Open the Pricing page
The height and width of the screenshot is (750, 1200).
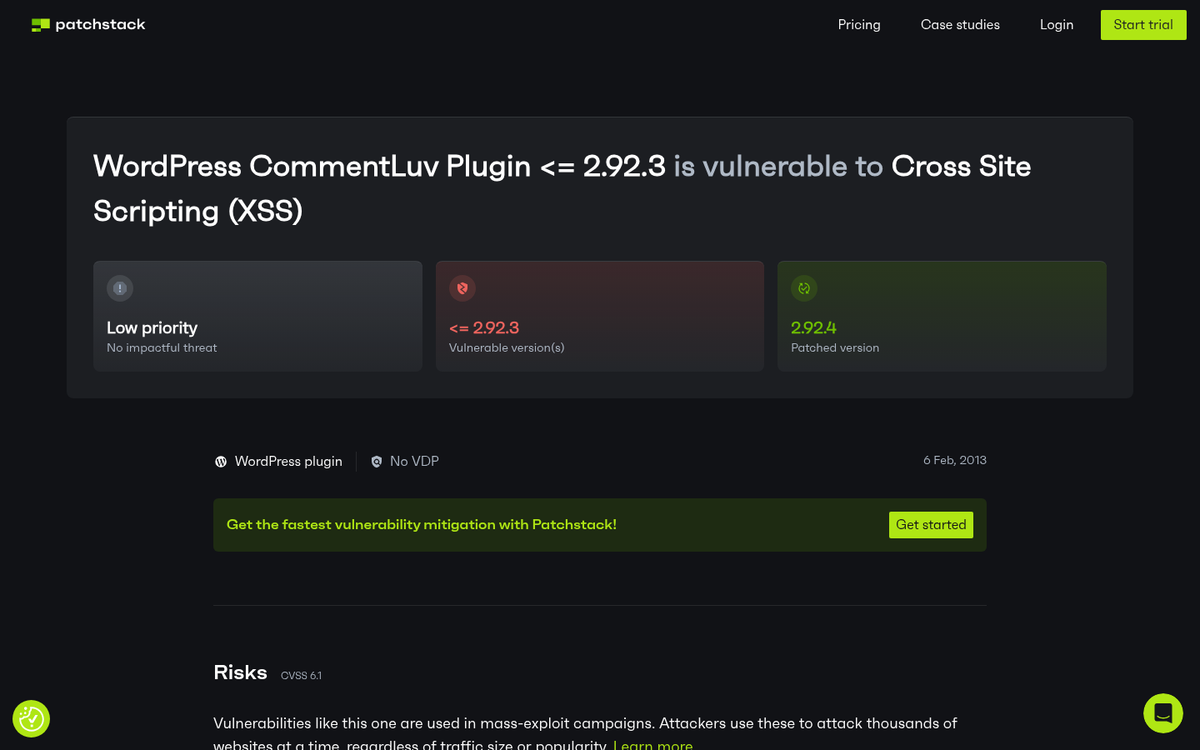(859, 25)
